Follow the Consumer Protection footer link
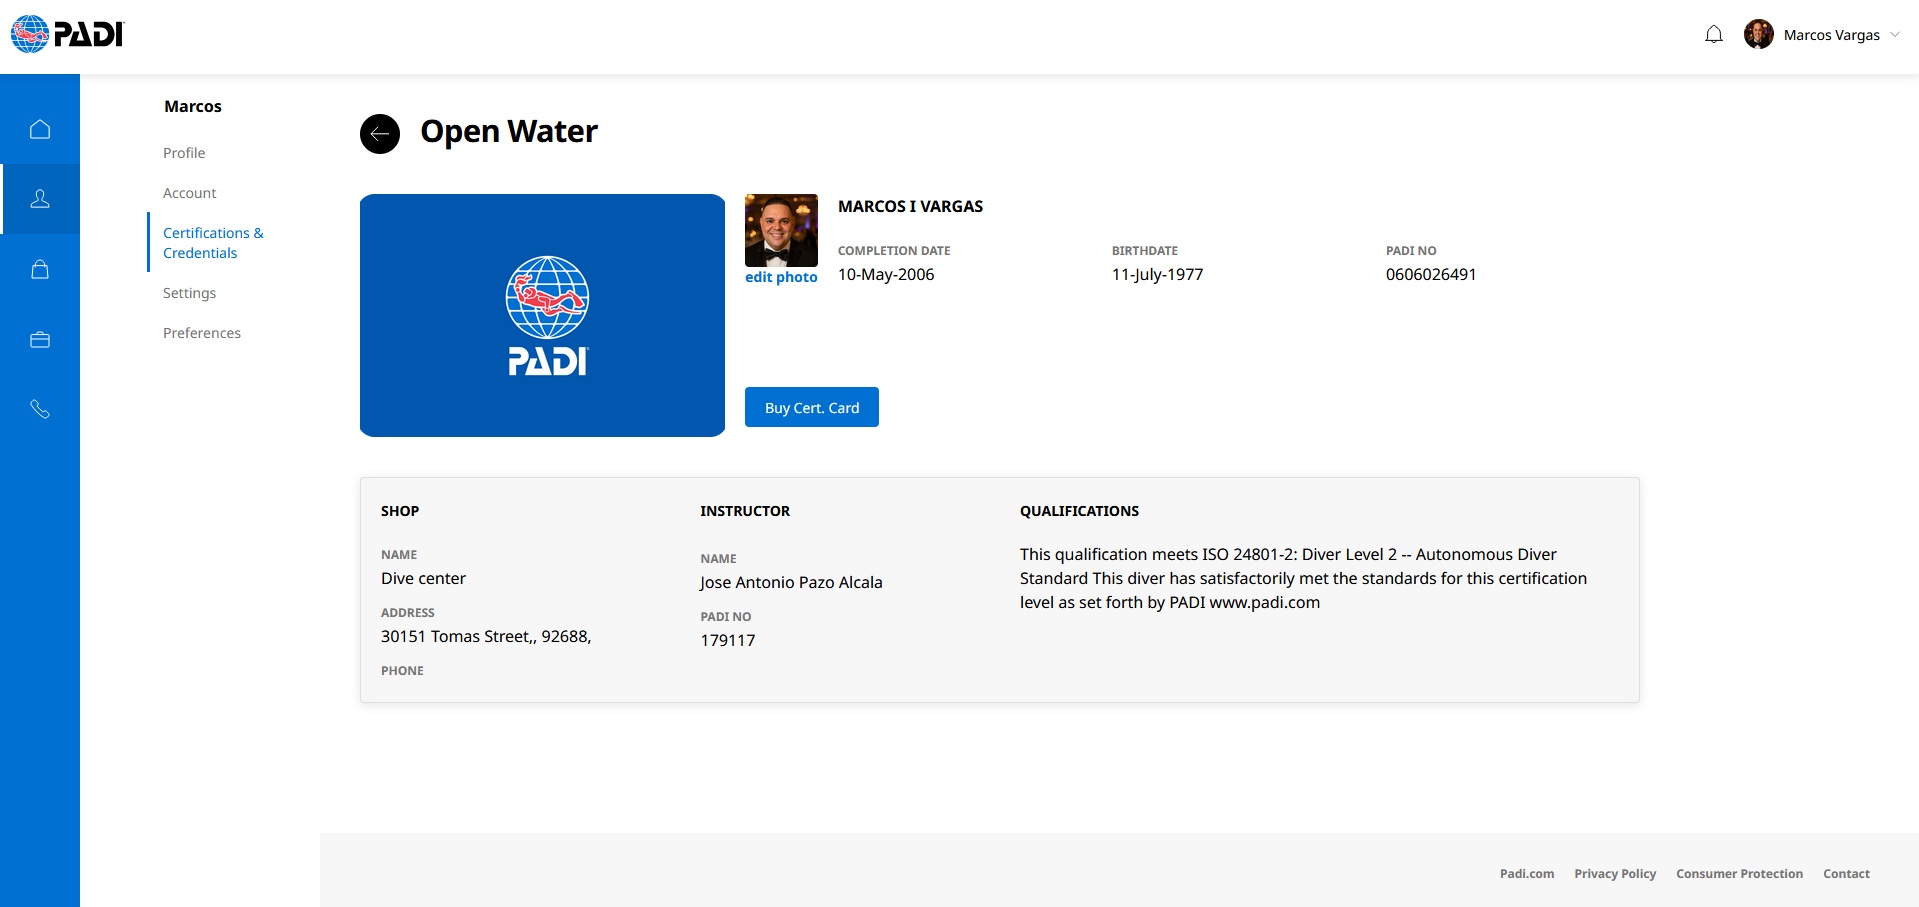 click(x=1739, y=874)
